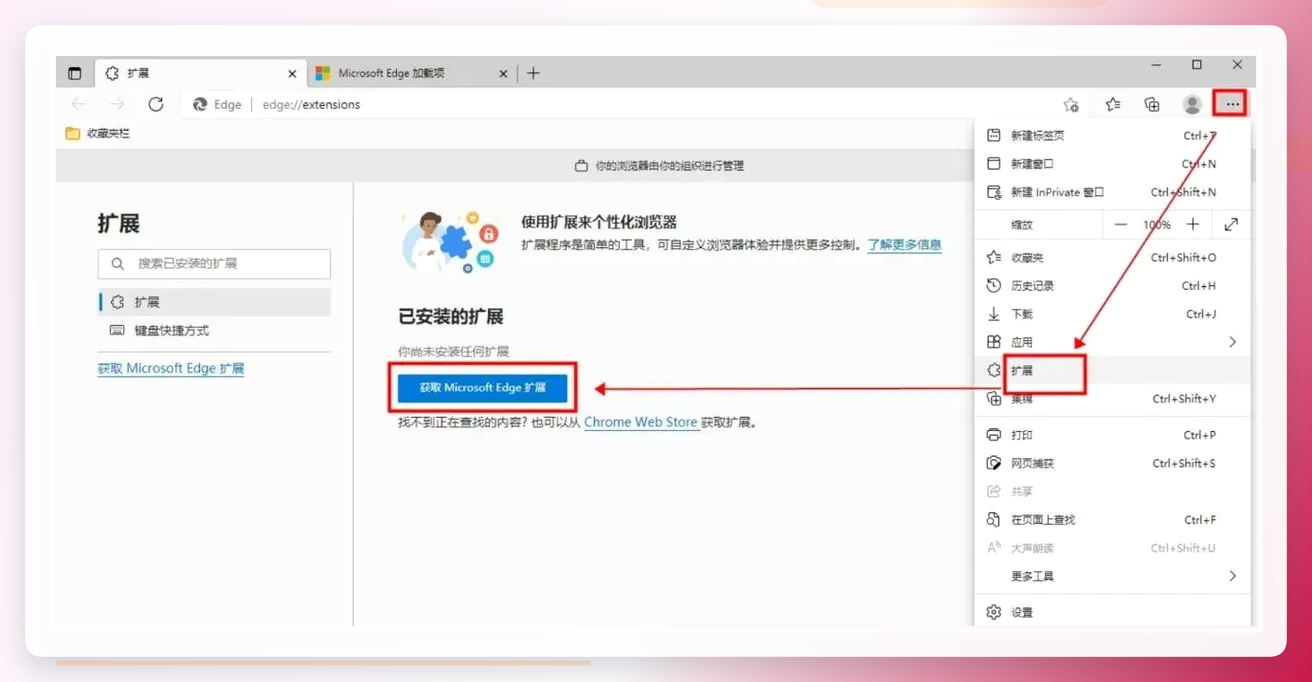Expand the 应用 submenu

coord(1112,342)
